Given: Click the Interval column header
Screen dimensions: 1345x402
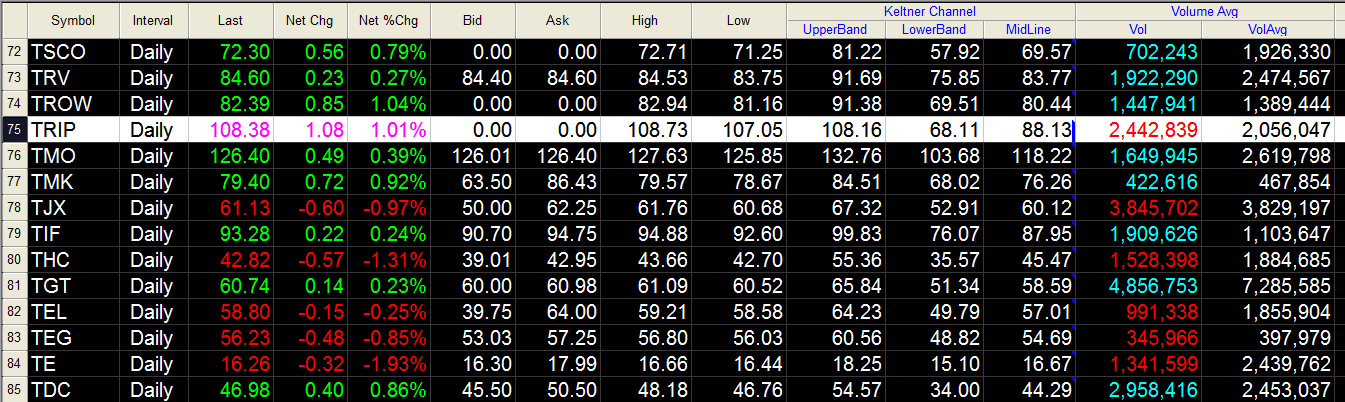Looking at the screenshot, I should click(152, 20).
